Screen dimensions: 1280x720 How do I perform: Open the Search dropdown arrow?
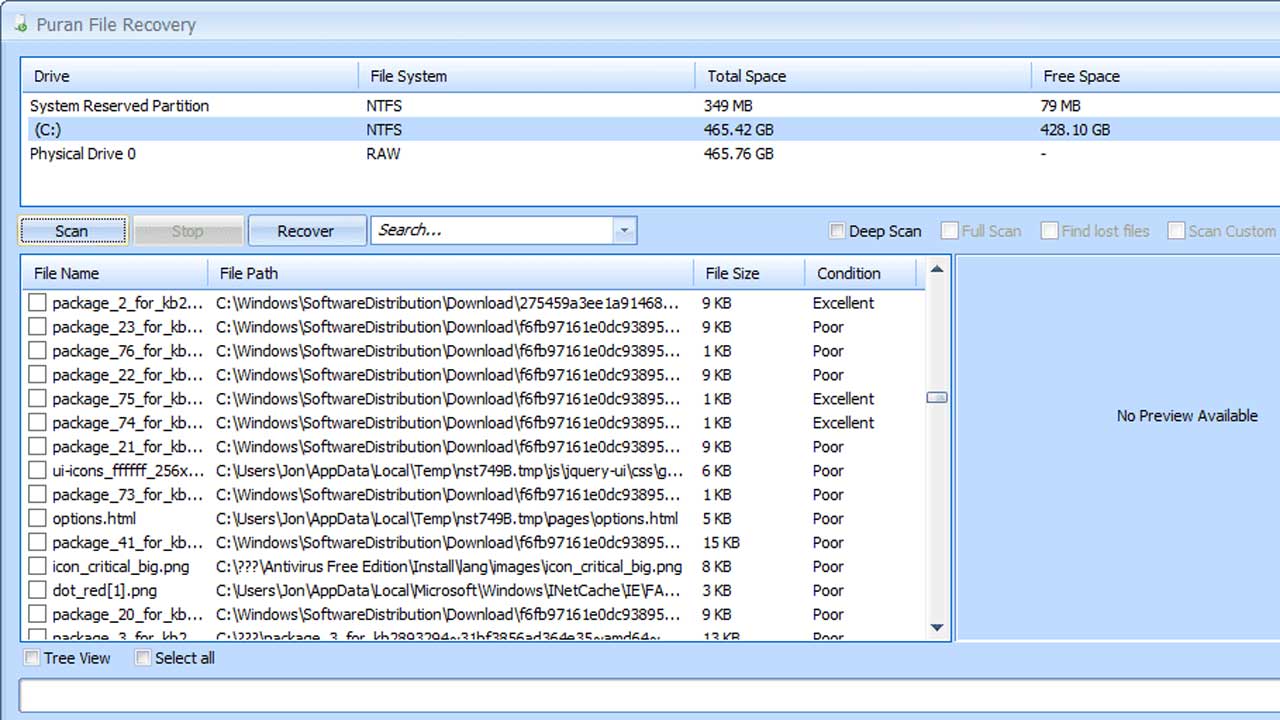pos(624,231)
